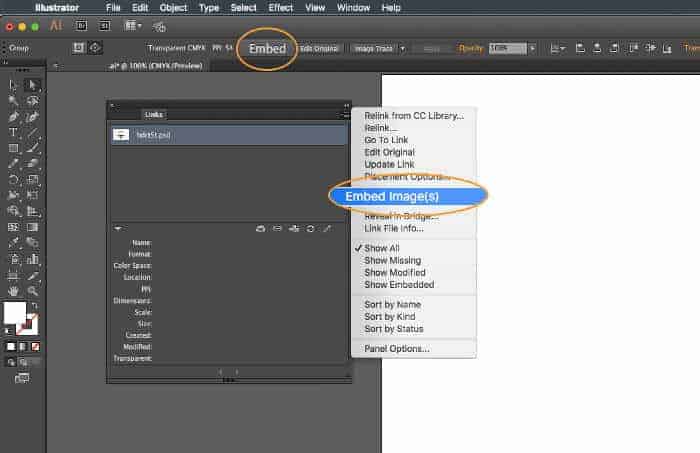Open the Arrange Documents dropdown
The height and width of the screenshot is (453, 700).
point(132,26)
